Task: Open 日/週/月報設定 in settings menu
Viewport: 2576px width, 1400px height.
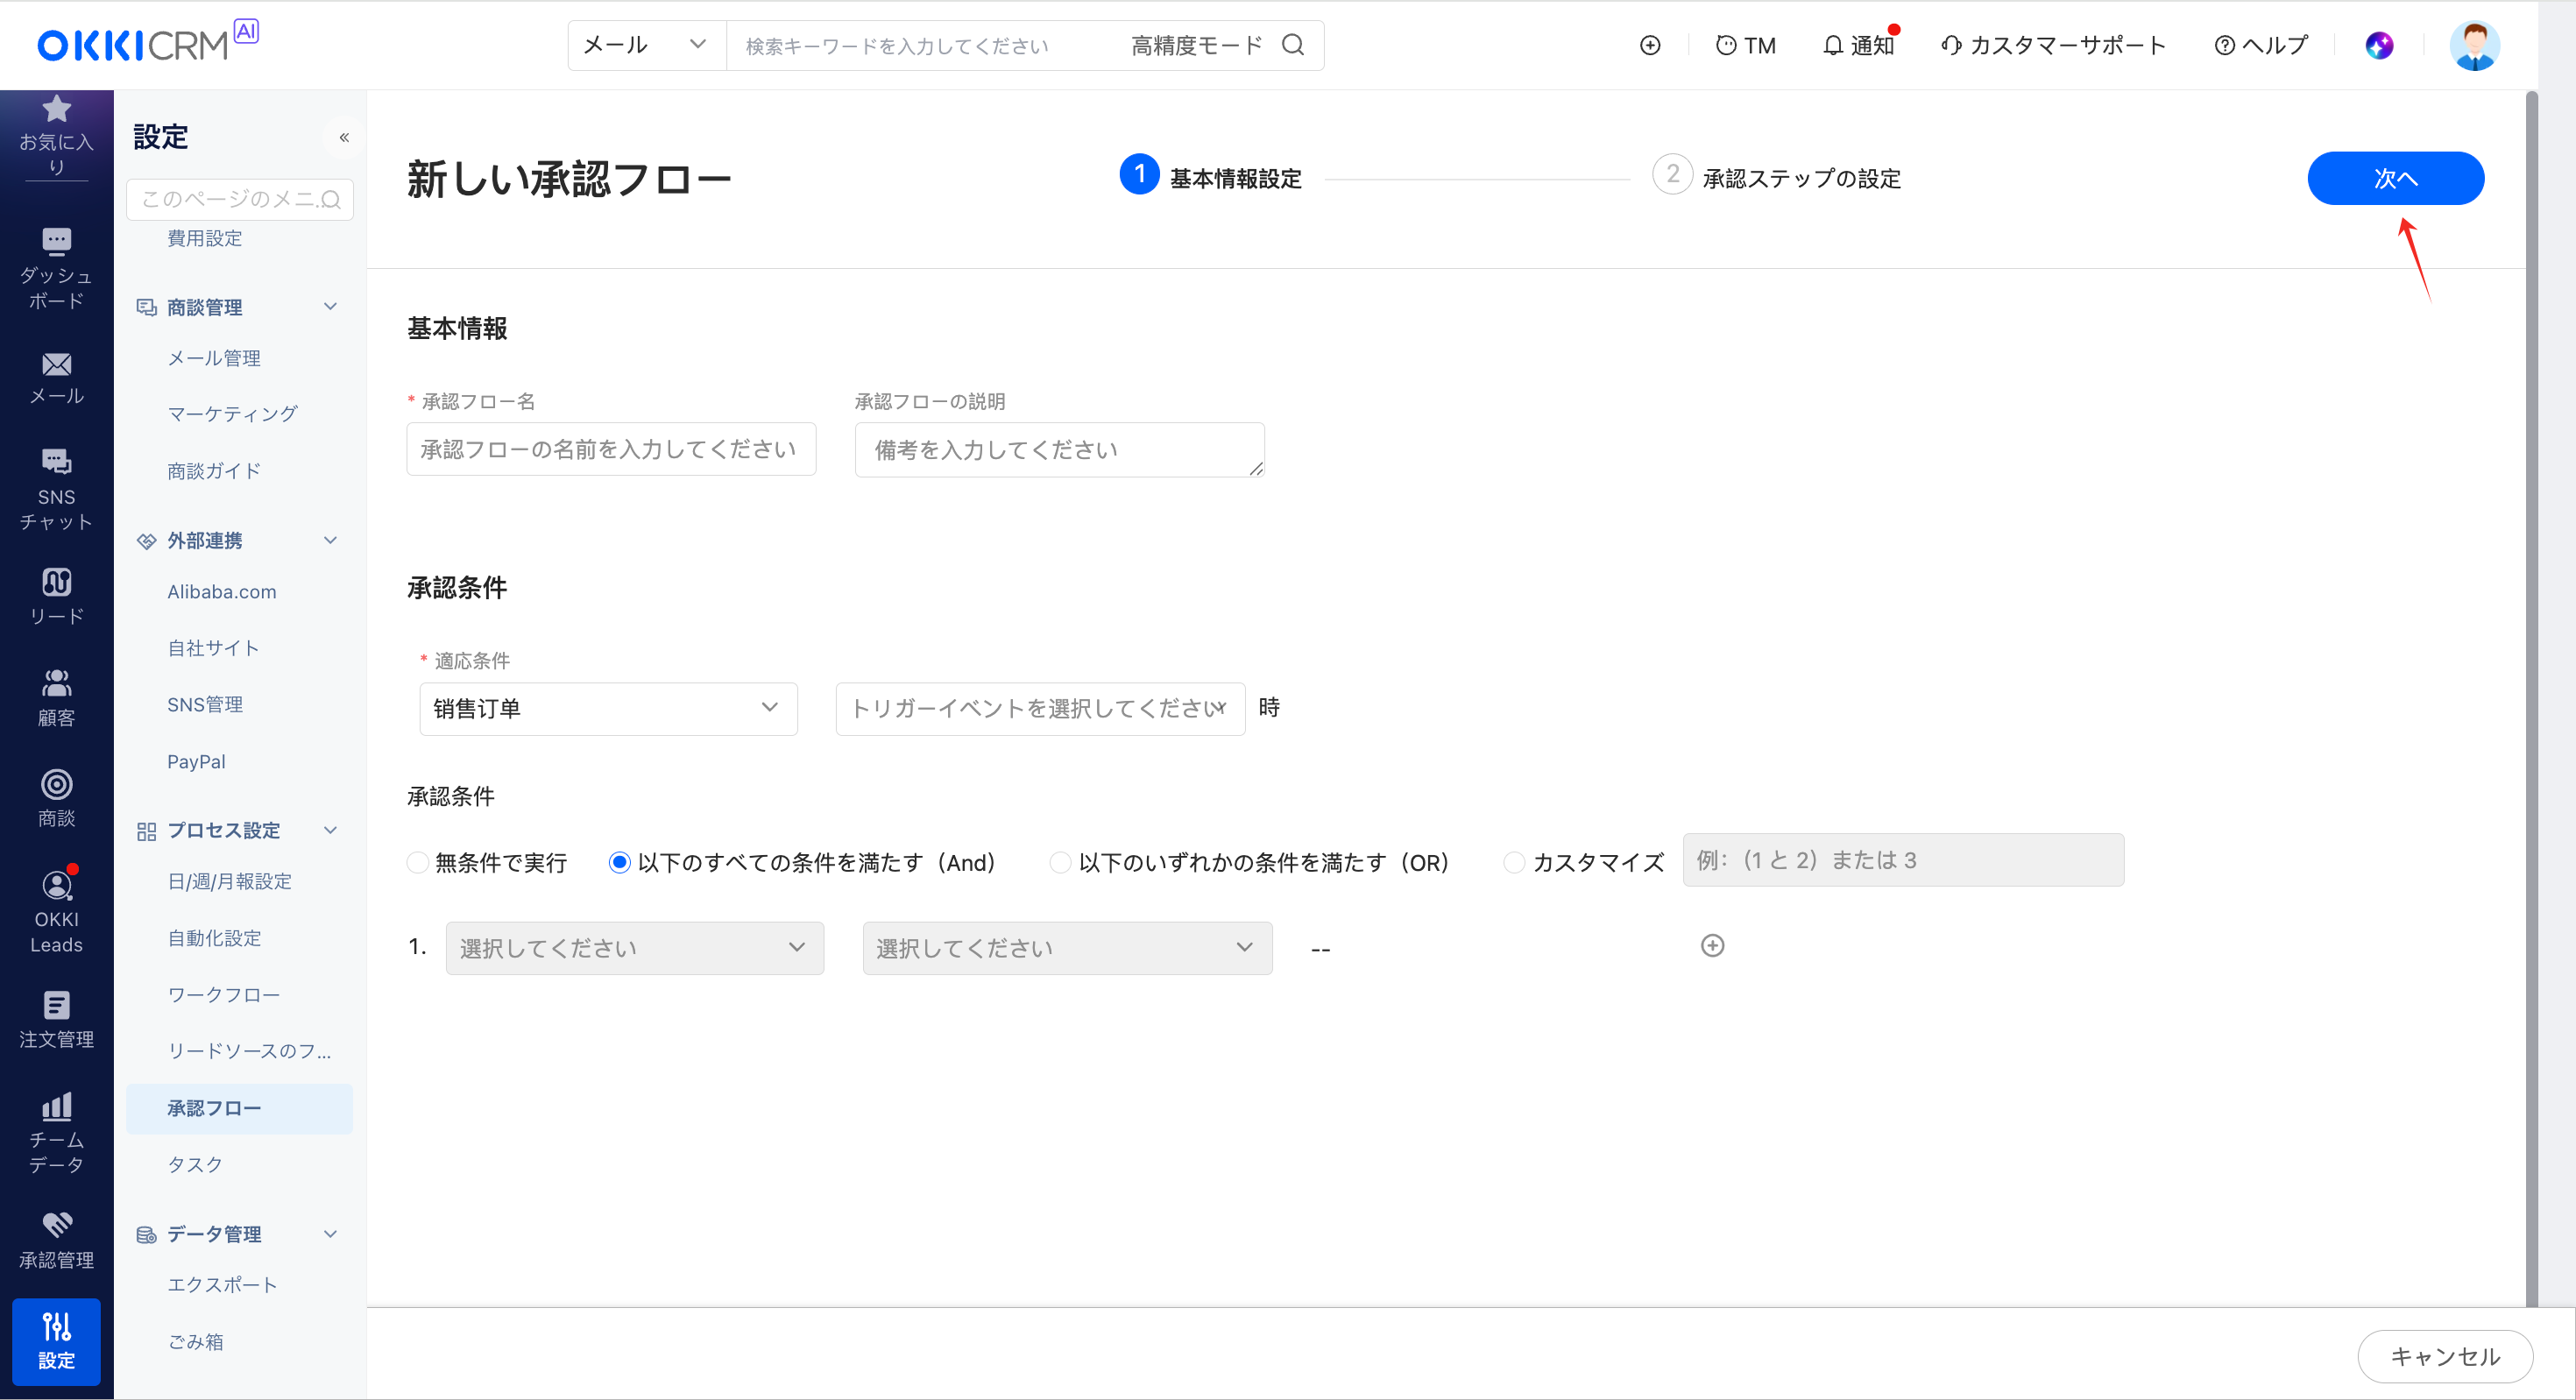Action: click(229, 882)
